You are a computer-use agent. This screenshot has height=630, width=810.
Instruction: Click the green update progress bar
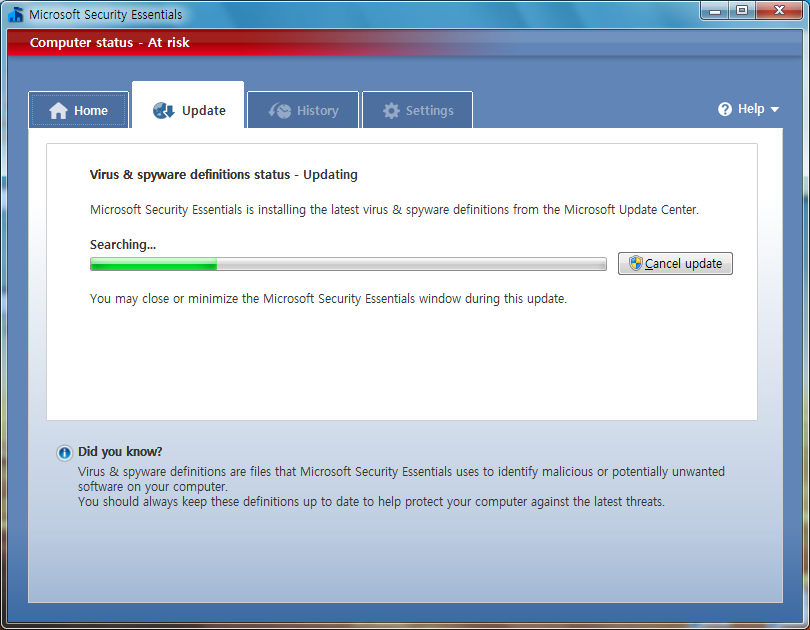coord(348,264)
